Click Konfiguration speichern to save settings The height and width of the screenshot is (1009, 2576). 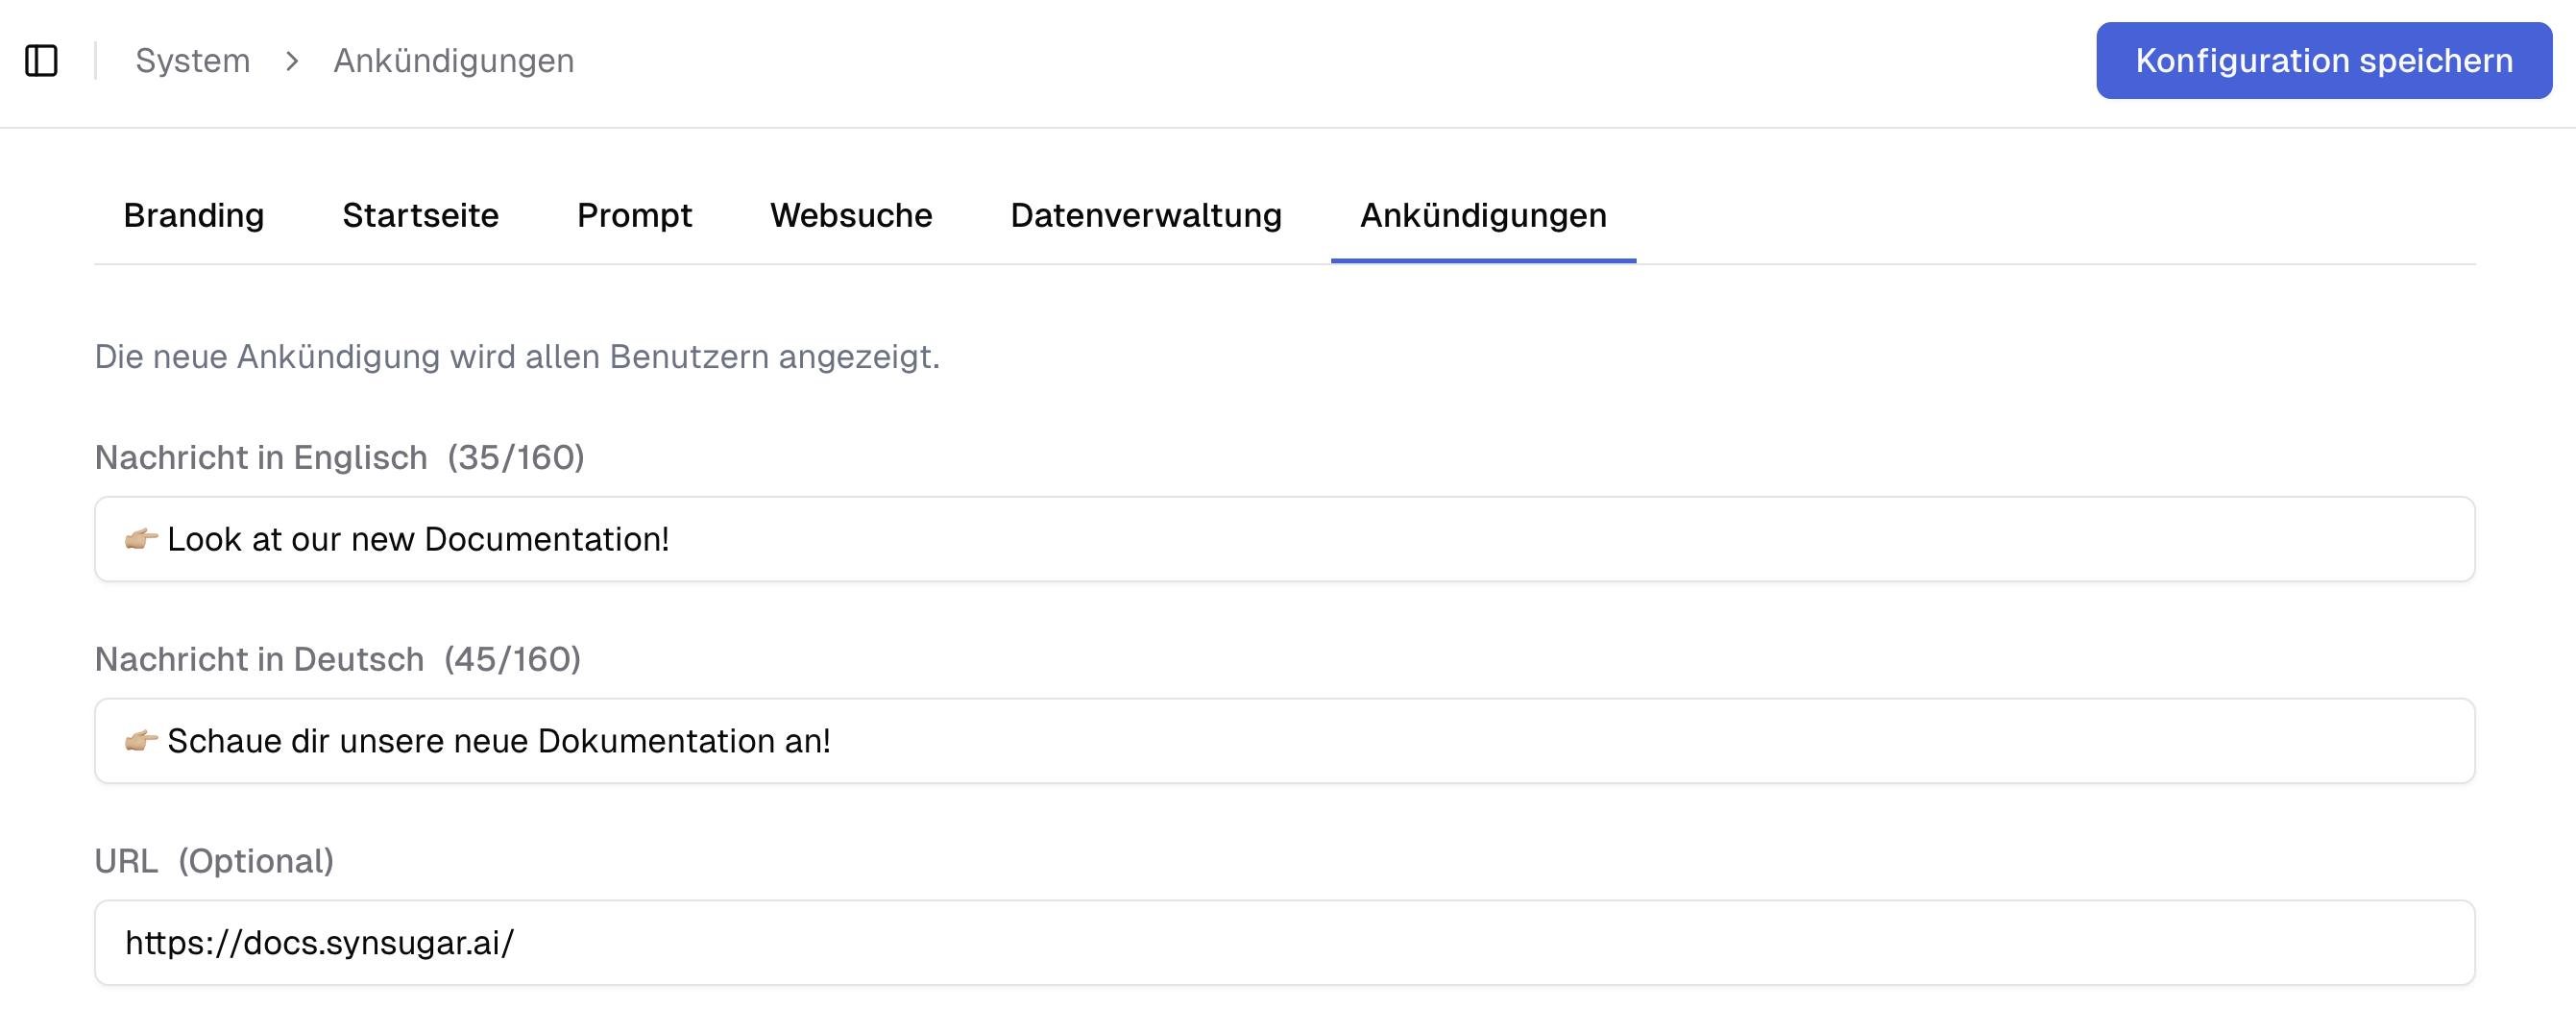[x=2324, y=60]
